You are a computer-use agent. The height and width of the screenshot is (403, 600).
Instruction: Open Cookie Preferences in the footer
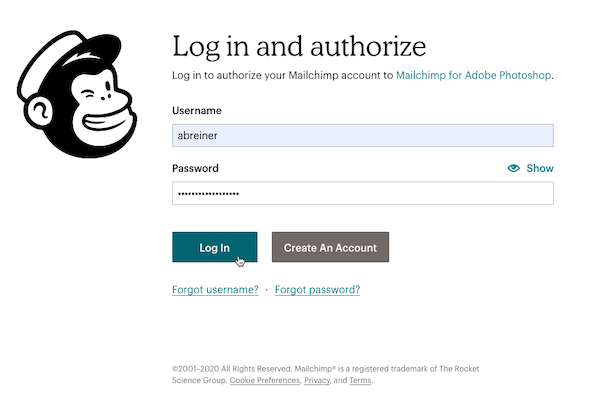click(x=264, y=381)
